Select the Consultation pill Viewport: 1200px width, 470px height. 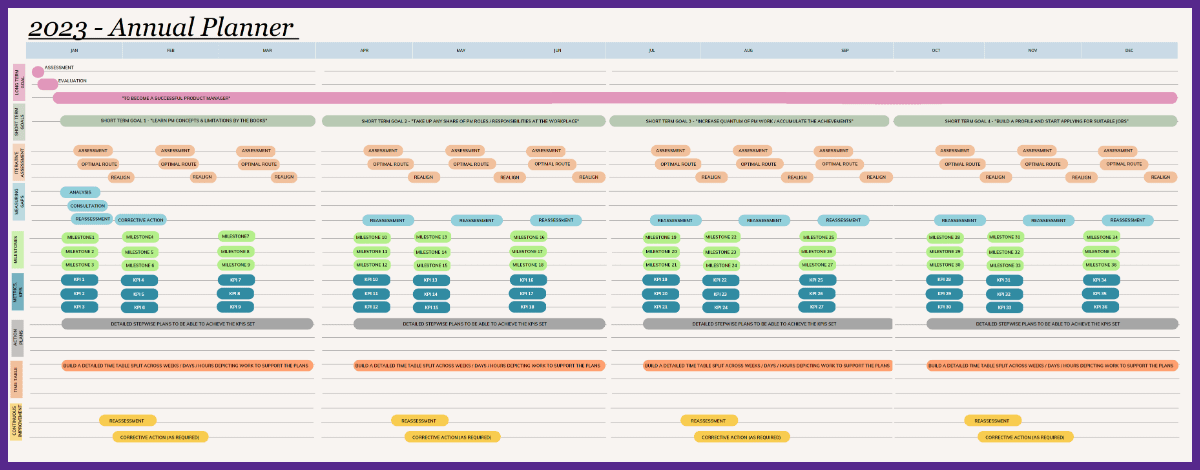click(86, 206)
